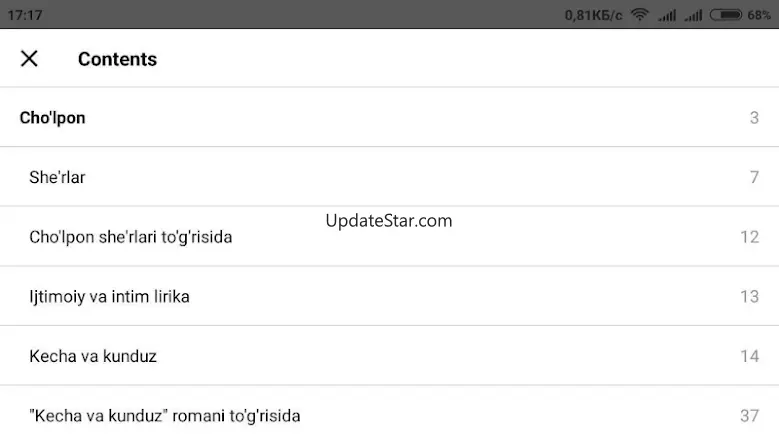779x438 pixels.
Task: Tap the second cellular signal icon
Action: [693, 15]
